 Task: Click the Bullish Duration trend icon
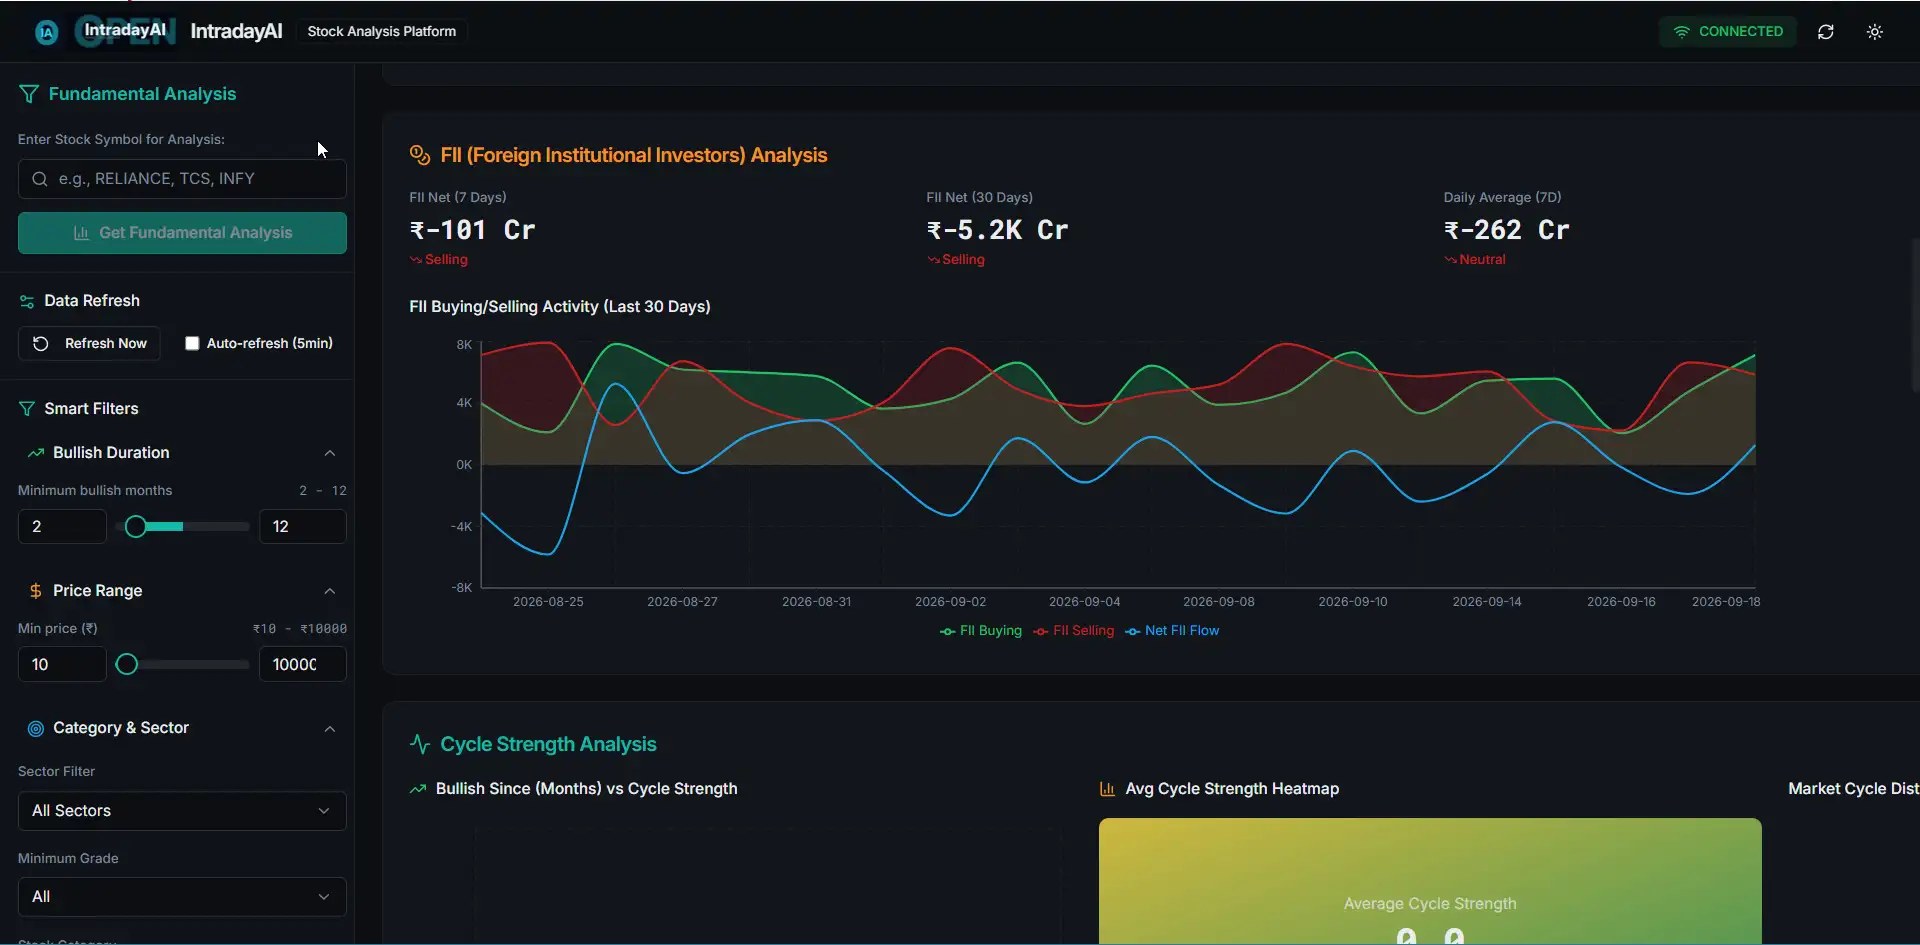click(x=36, y=453)
